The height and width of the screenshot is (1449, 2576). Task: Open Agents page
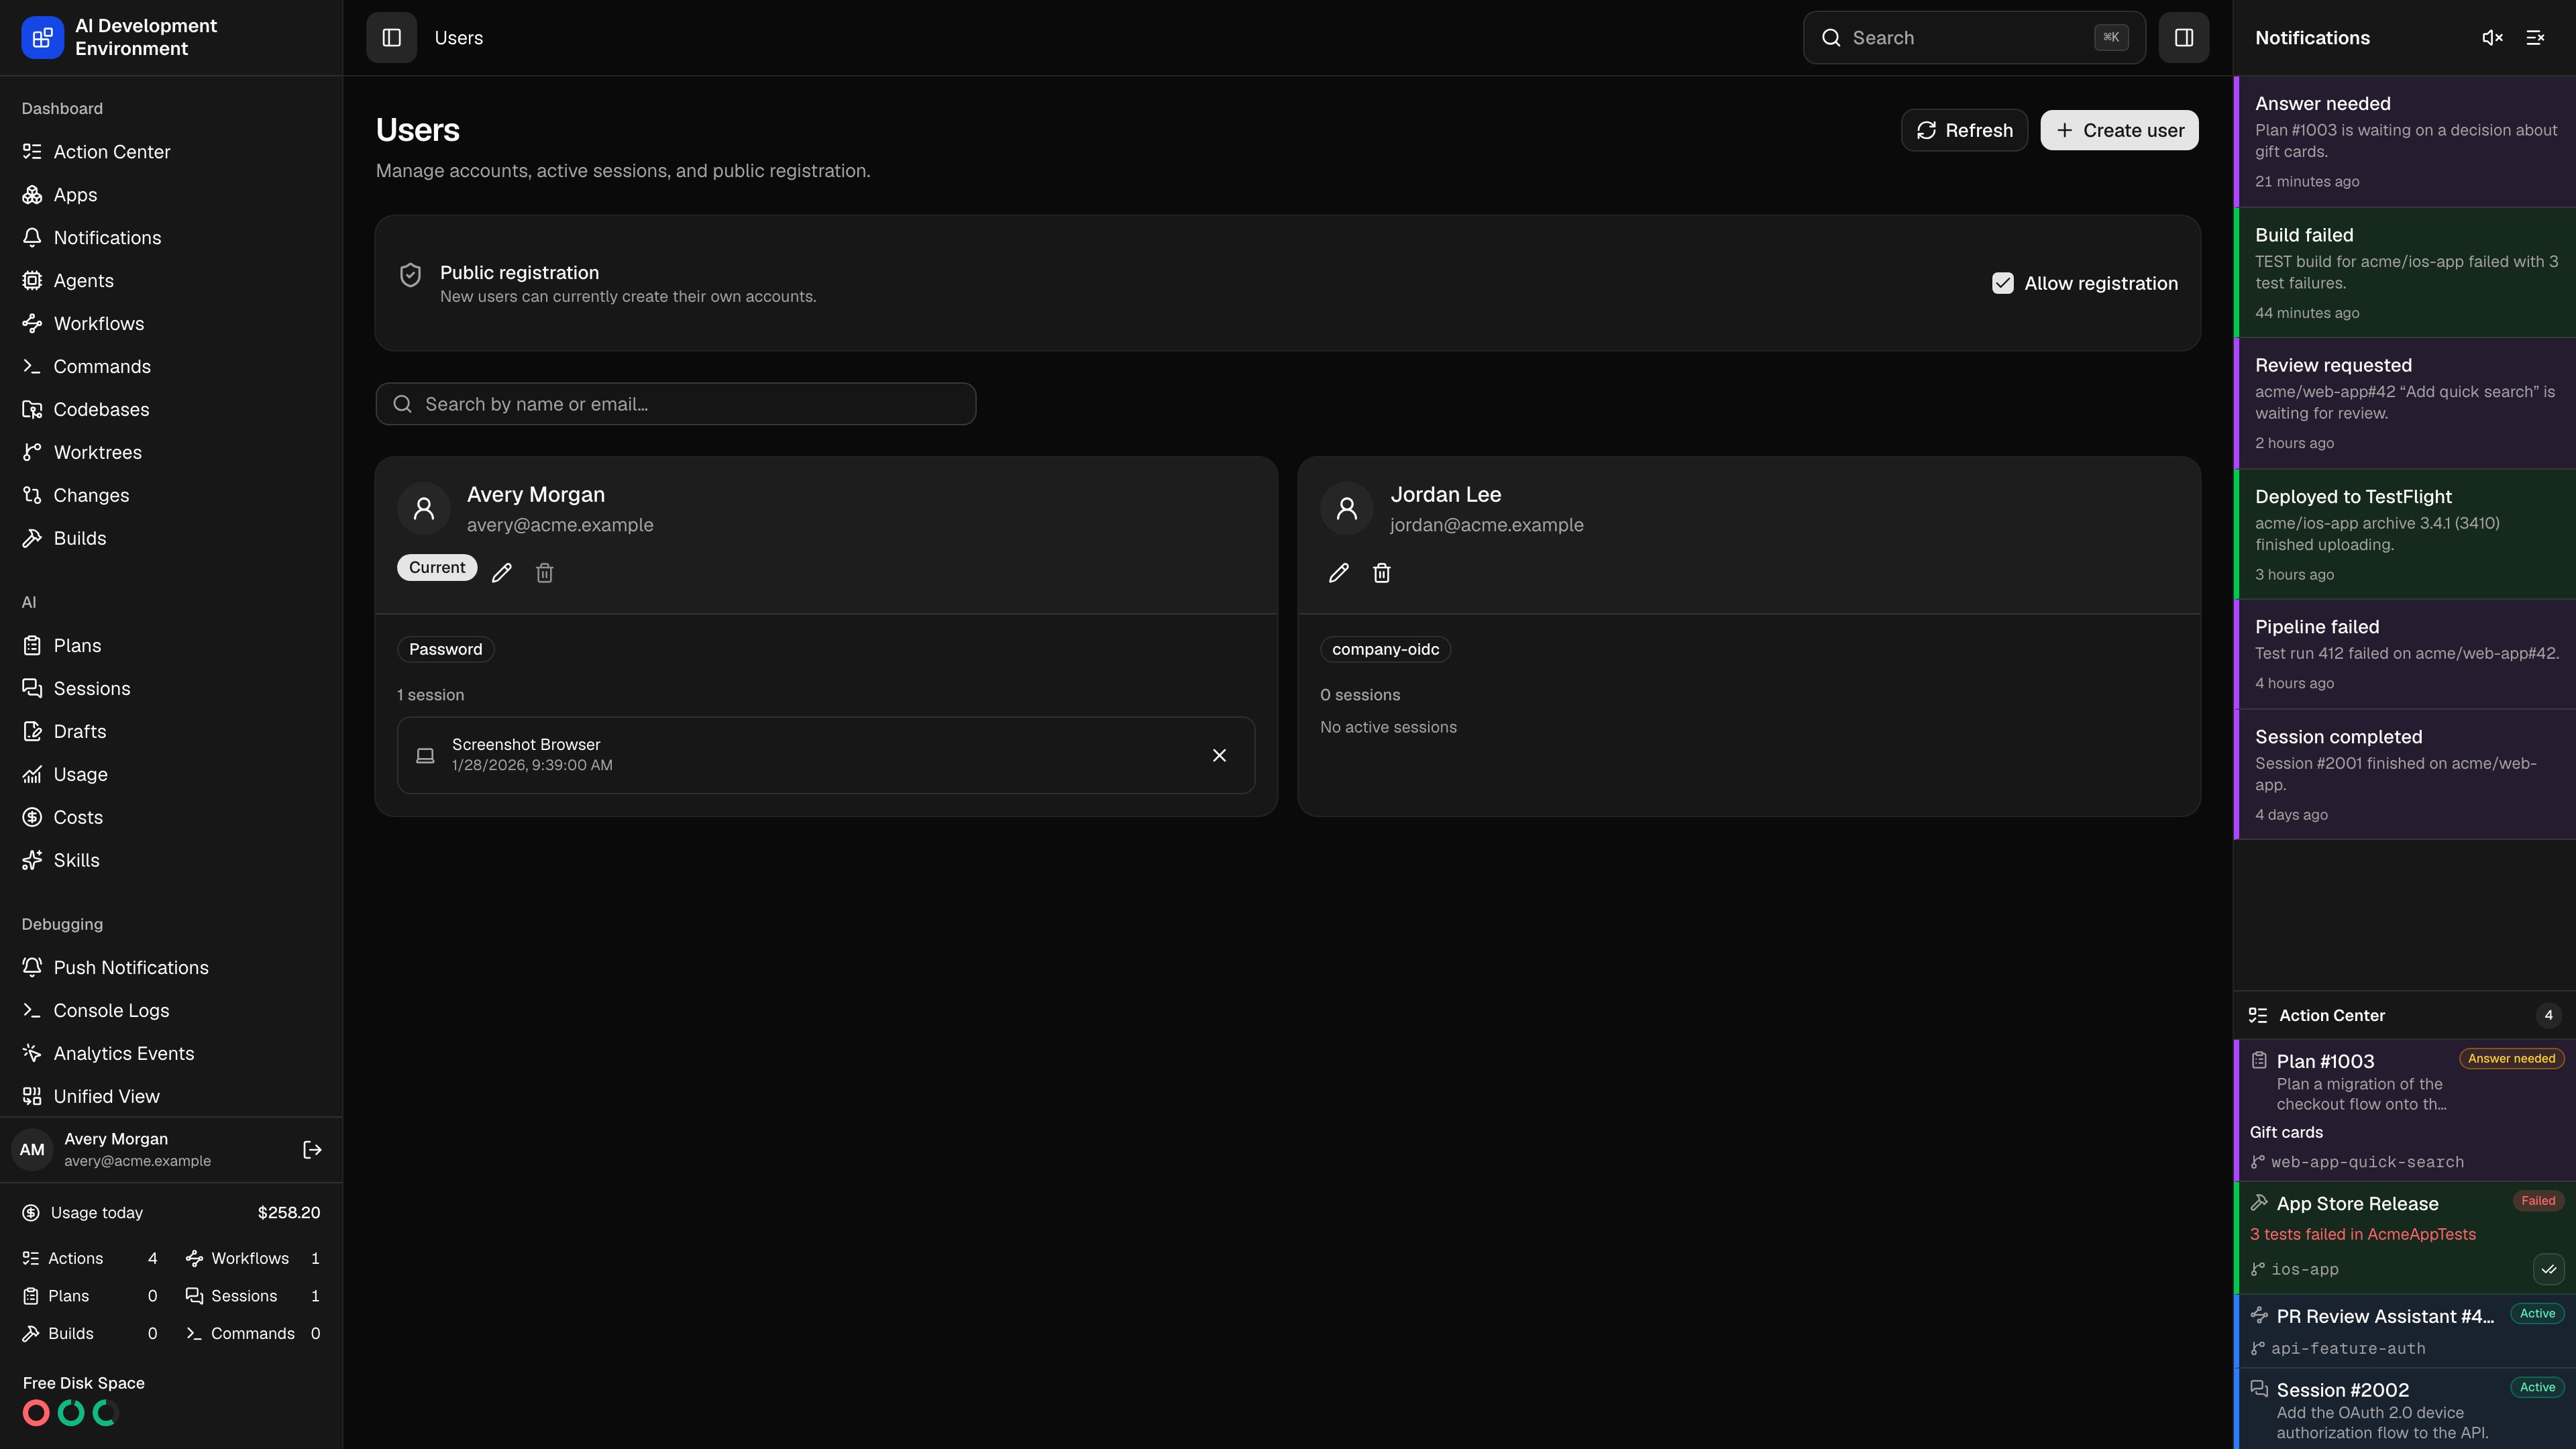pos(171,281)
